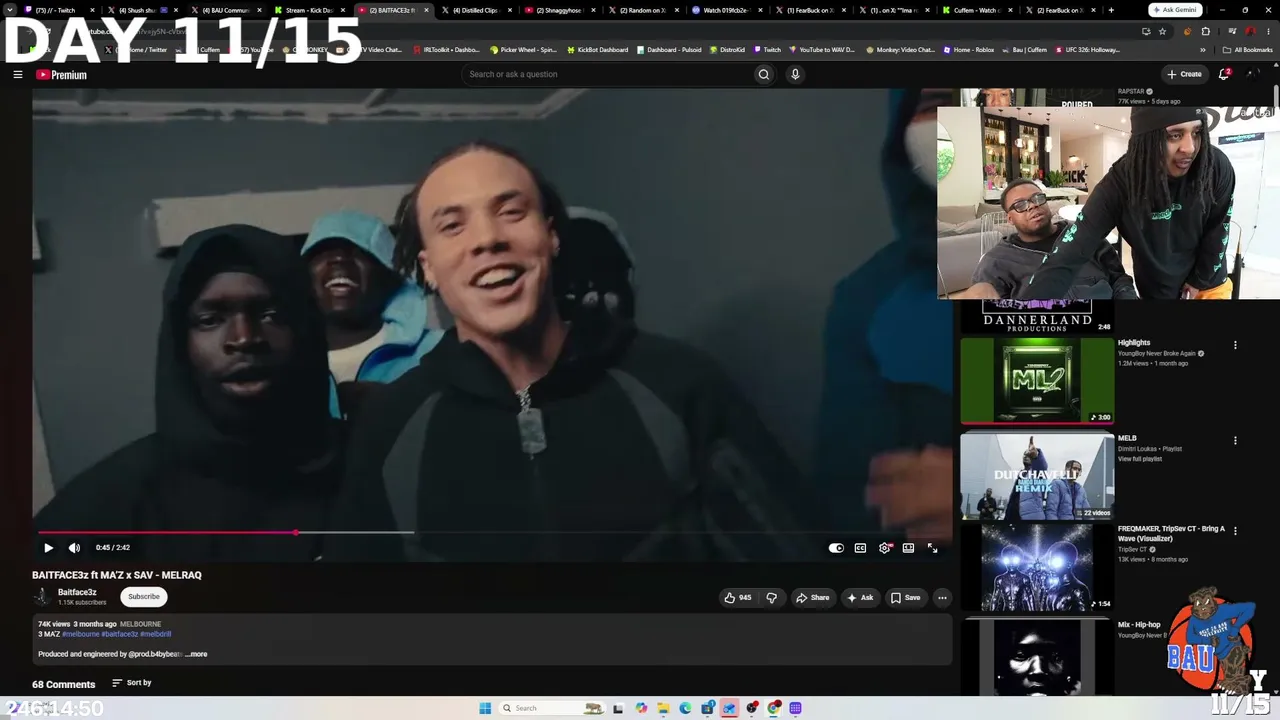
Task: Open File Explorer from the taskbar
Action: click(x=663, y=708)
